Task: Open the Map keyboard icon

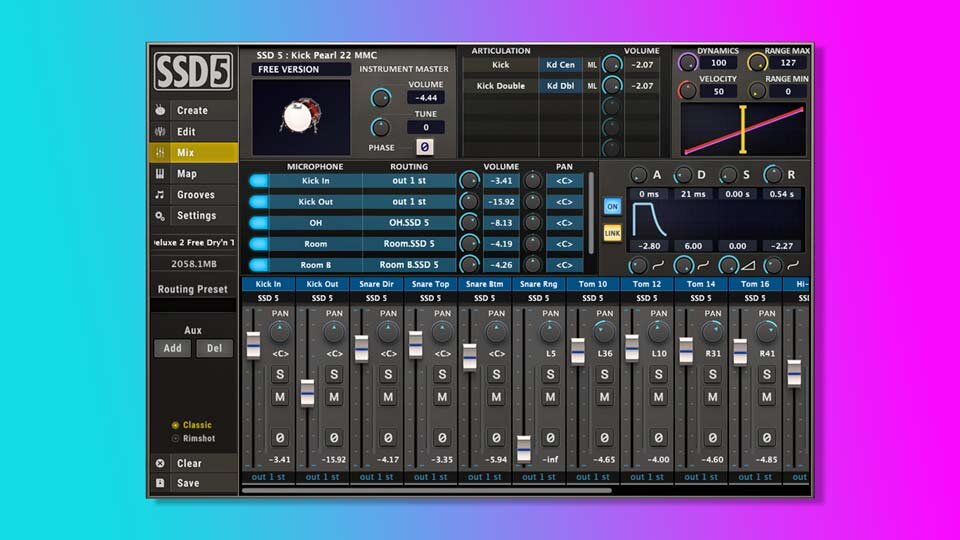Action: click(160, 174)
